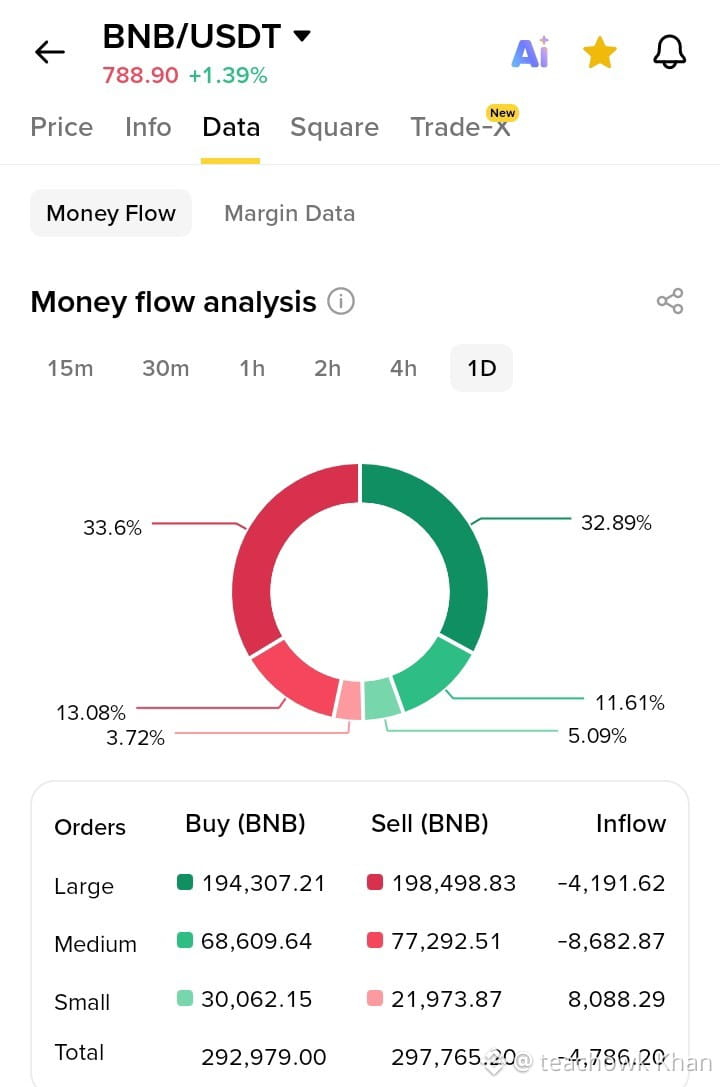Image resolution: width=720 pixels, height=1087 pixels.
Task: Tap the 32.89% green donut segment
Action: (x=444, y=534)
